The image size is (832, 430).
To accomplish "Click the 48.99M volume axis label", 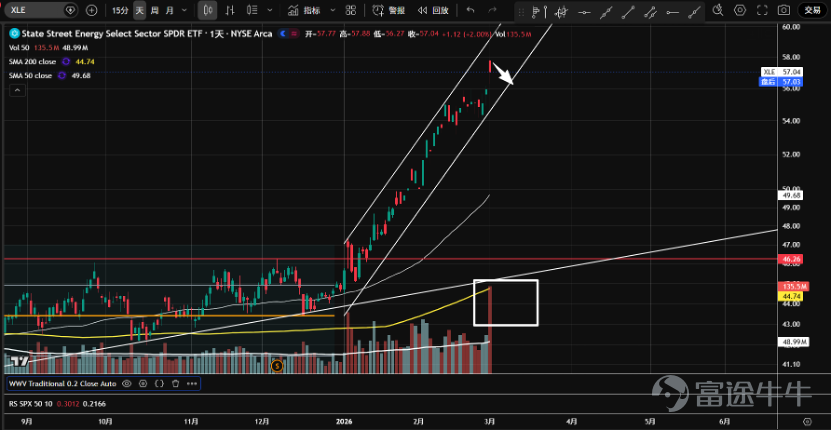I will pyautogui.click(x=793, y=342).
